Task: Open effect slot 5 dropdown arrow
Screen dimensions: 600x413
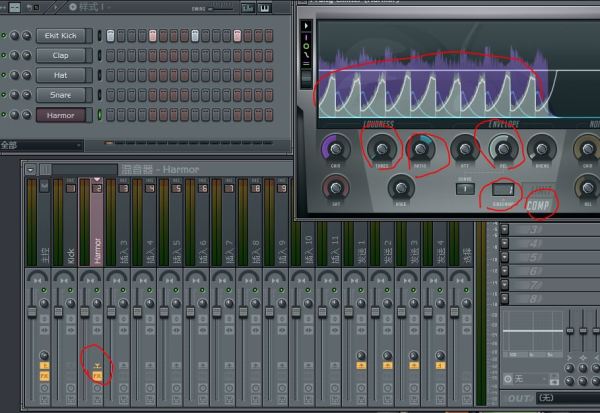Action: [x=505, y=257]
